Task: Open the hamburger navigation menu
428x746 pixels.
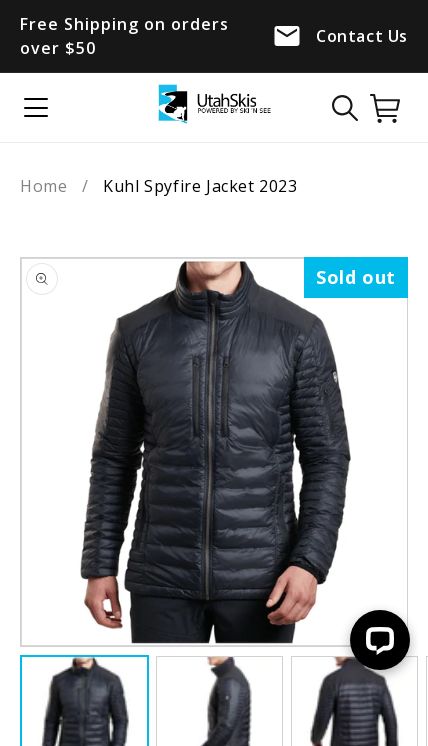Action: tap(36, 108)
